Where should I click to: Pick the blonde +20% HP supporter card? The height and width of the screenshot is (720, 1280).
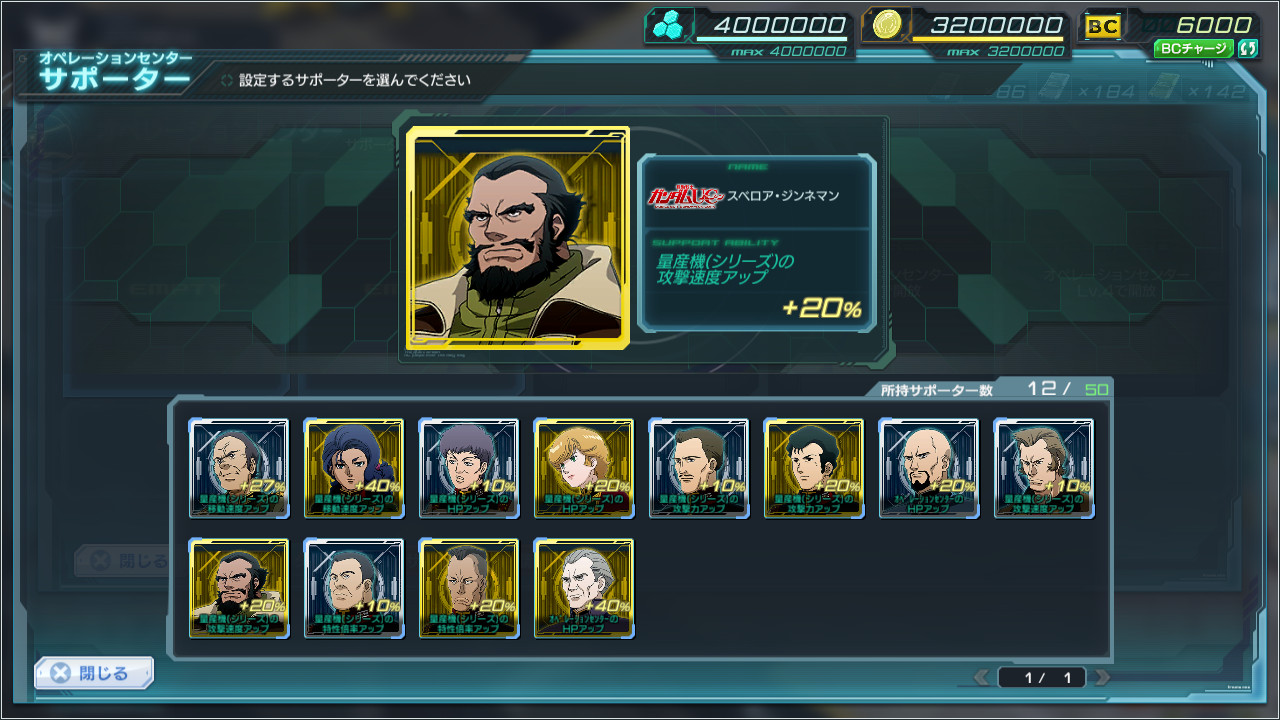coord(584,469)
